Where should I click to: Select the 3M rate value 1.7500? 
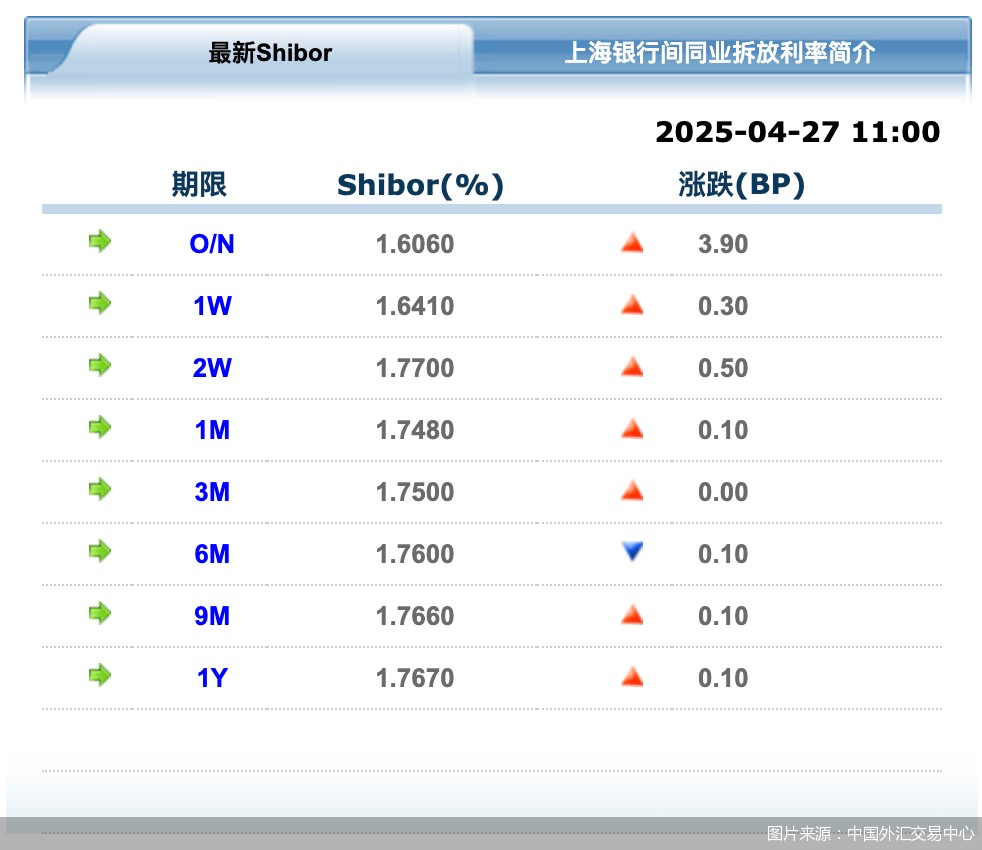[415, 492]
